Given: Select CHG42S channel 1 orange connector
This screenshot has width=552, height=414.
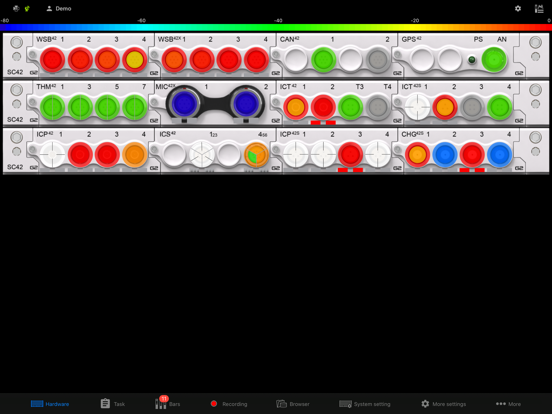Looking at the screenshot, I should click(x=418, y=155).
